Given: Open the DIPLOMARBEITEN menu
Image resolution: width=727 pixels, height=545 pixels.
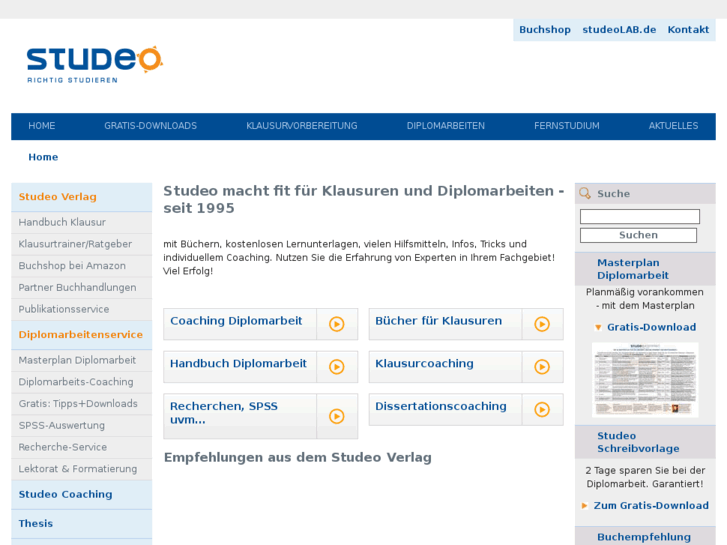Looking at the screenshot, I should (x=446, y=126).
